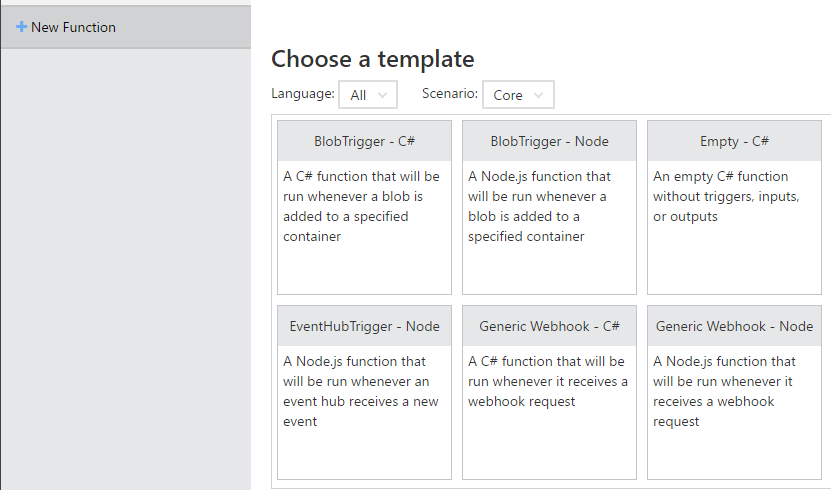
Task: Select Generic Webhook - C# template title
Action: [549, 326]
